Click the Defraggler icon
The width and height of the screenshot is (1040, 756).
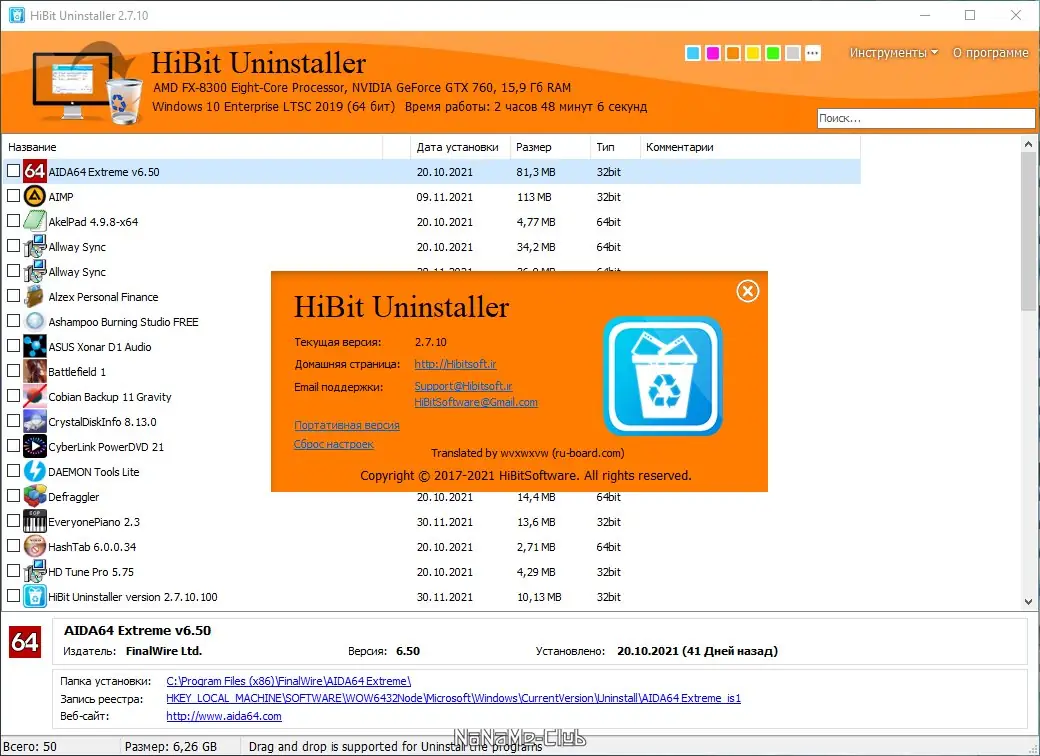coord(34,497)
